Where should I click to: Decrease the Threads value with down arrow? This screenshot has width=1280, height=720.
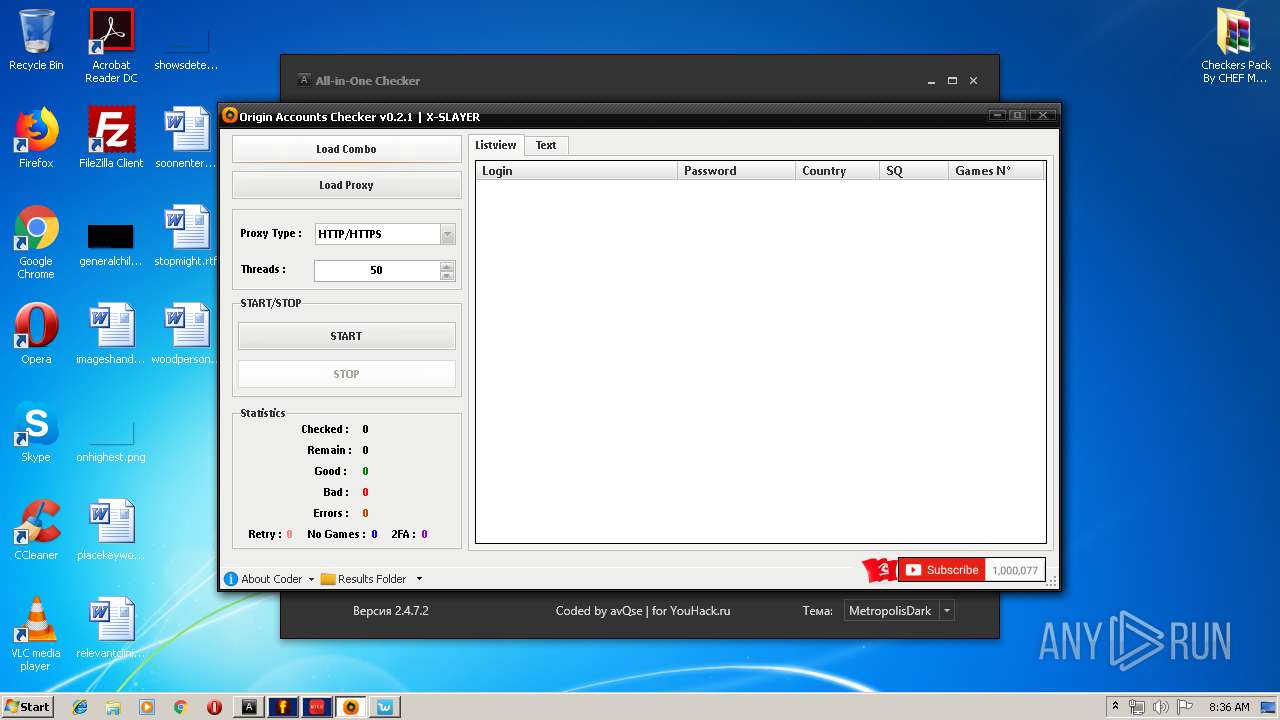(447, 275)
